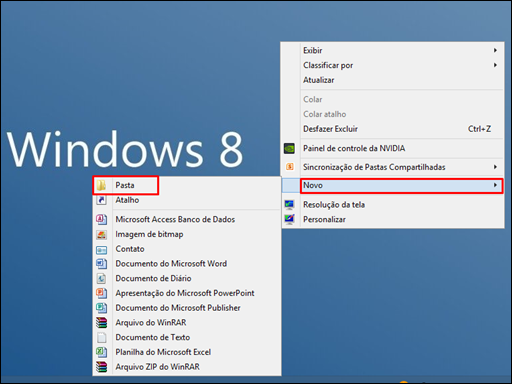Expand the Novo submenu arrow
512x384 pixels.
point(495,185)
